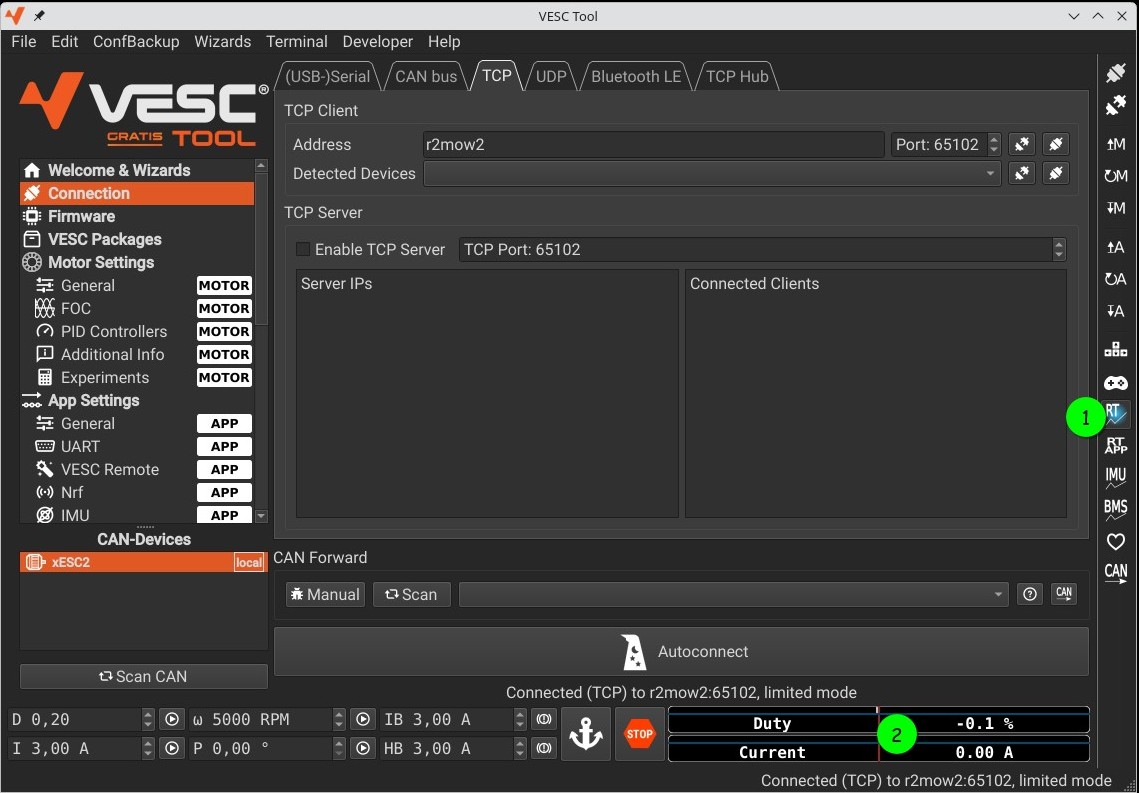Screen dimensions: 1139x793
Task: Click the heart alive-signal icon
Action: 1115,542
